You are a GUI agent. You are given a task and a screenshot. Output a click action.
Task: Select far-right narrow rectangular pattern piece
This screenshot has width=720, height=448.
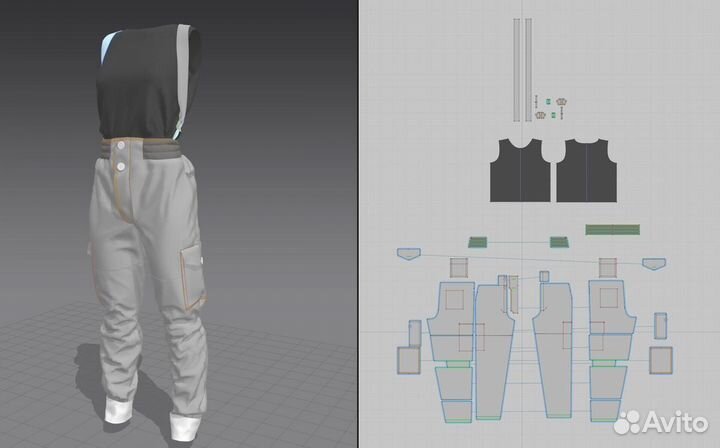point(661,326)
